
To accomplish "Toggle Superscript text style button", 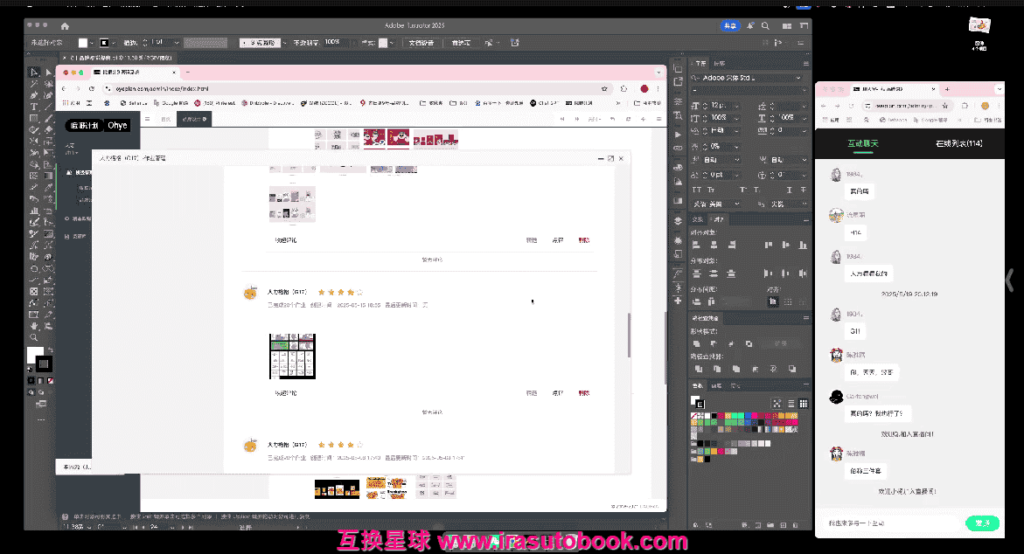I will coord(743,190).
